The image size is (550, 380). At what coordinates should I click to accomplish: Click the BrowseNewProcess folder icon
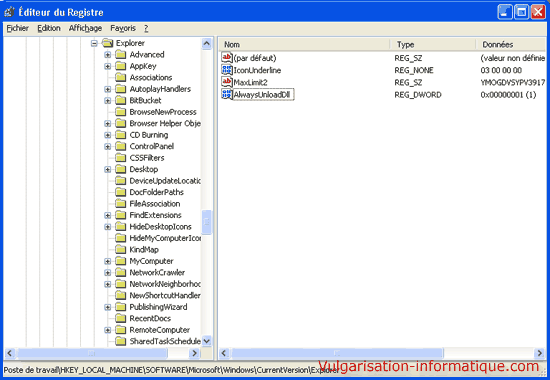coord(121,112)
